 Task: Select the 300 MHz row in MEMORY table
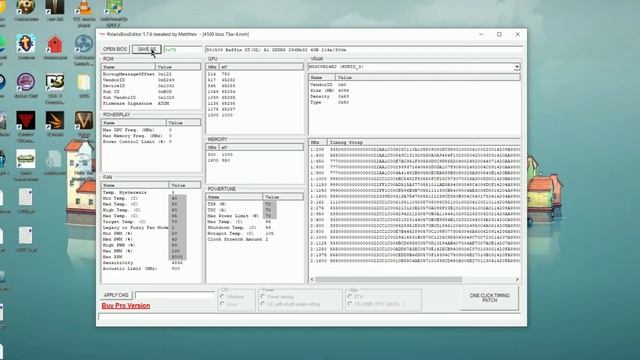[x=255, y=155]
